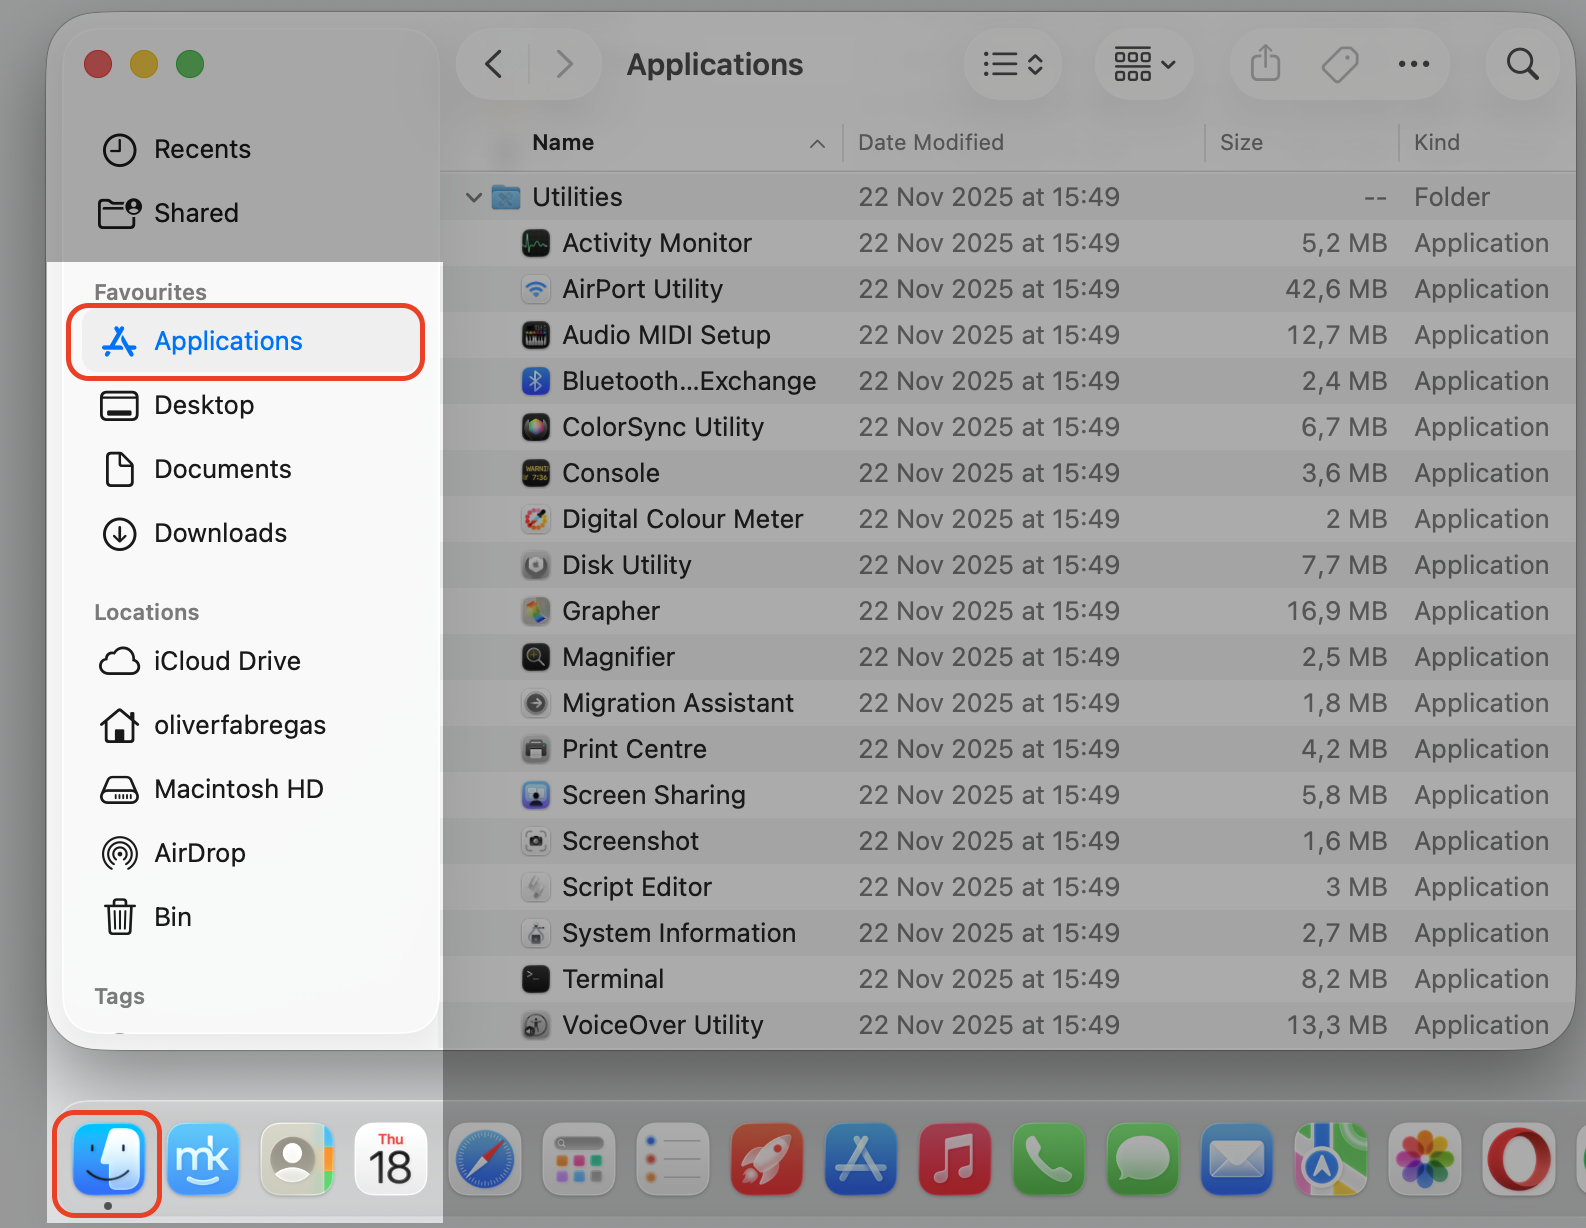This screenshot has height=1228, width=1586.
Task: Select Macintosh HD in sidebar
Action: tap(246, 789)
